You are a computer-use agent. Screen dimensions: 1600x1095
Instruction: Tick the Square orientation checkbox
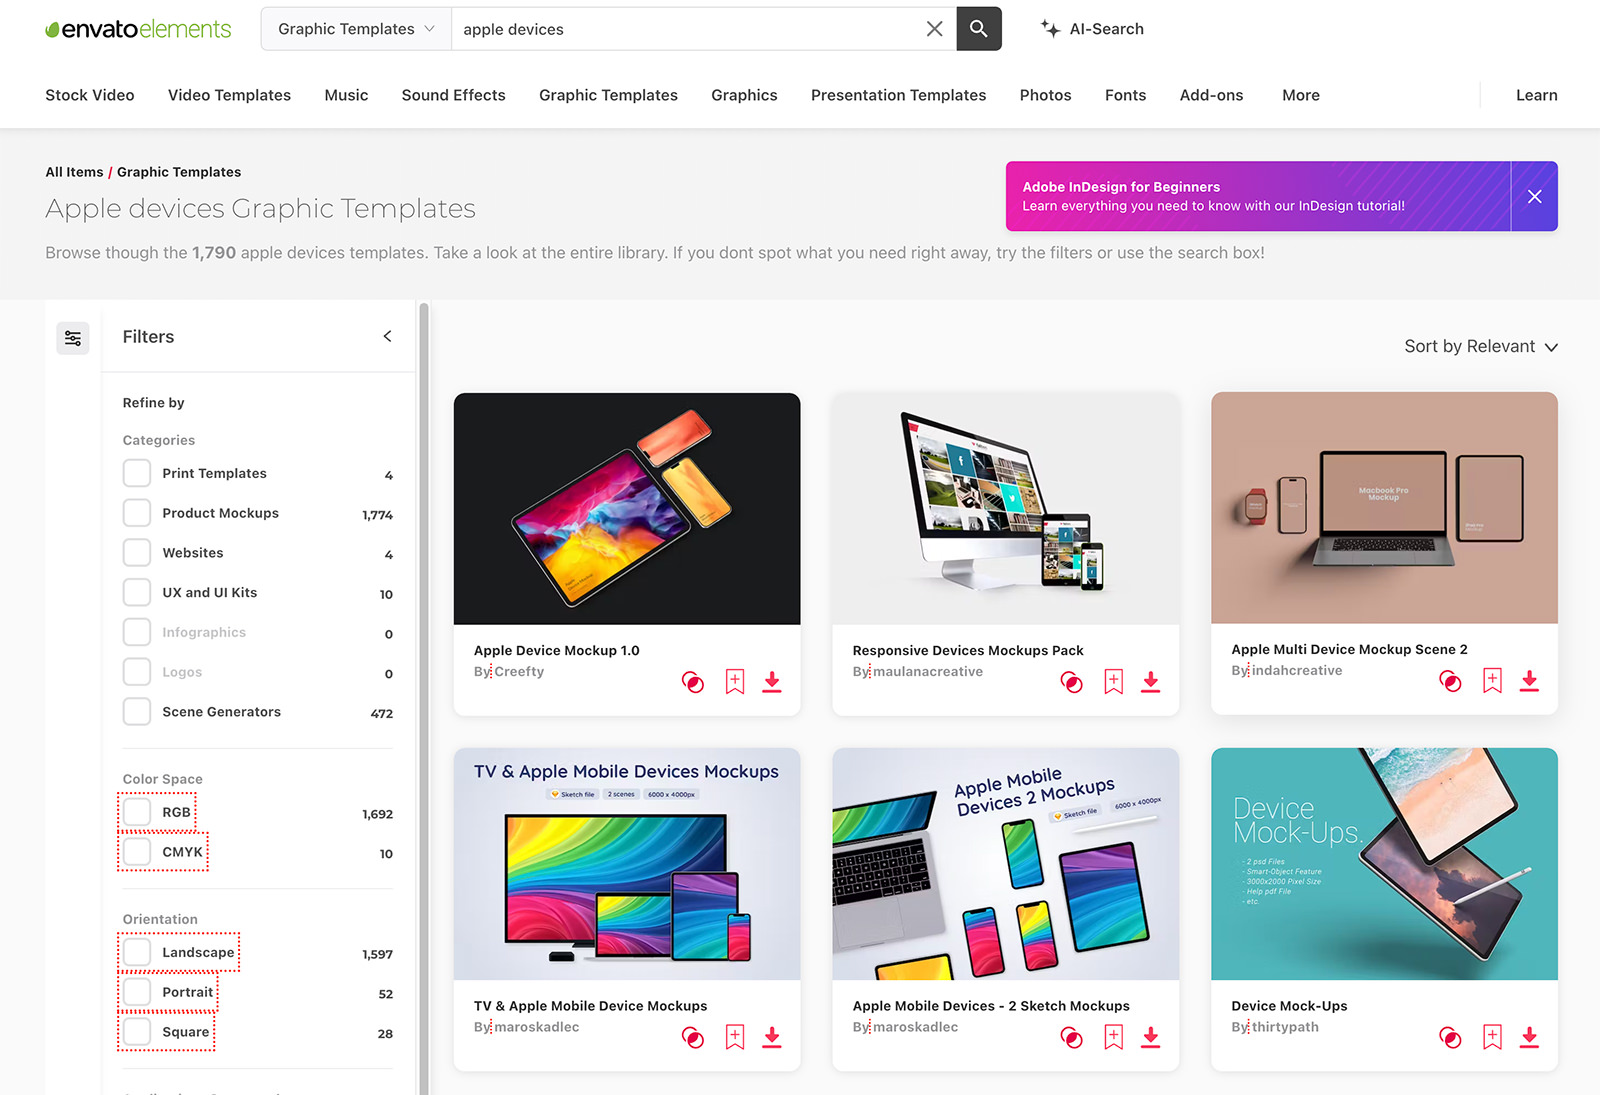coord(137,1032)
